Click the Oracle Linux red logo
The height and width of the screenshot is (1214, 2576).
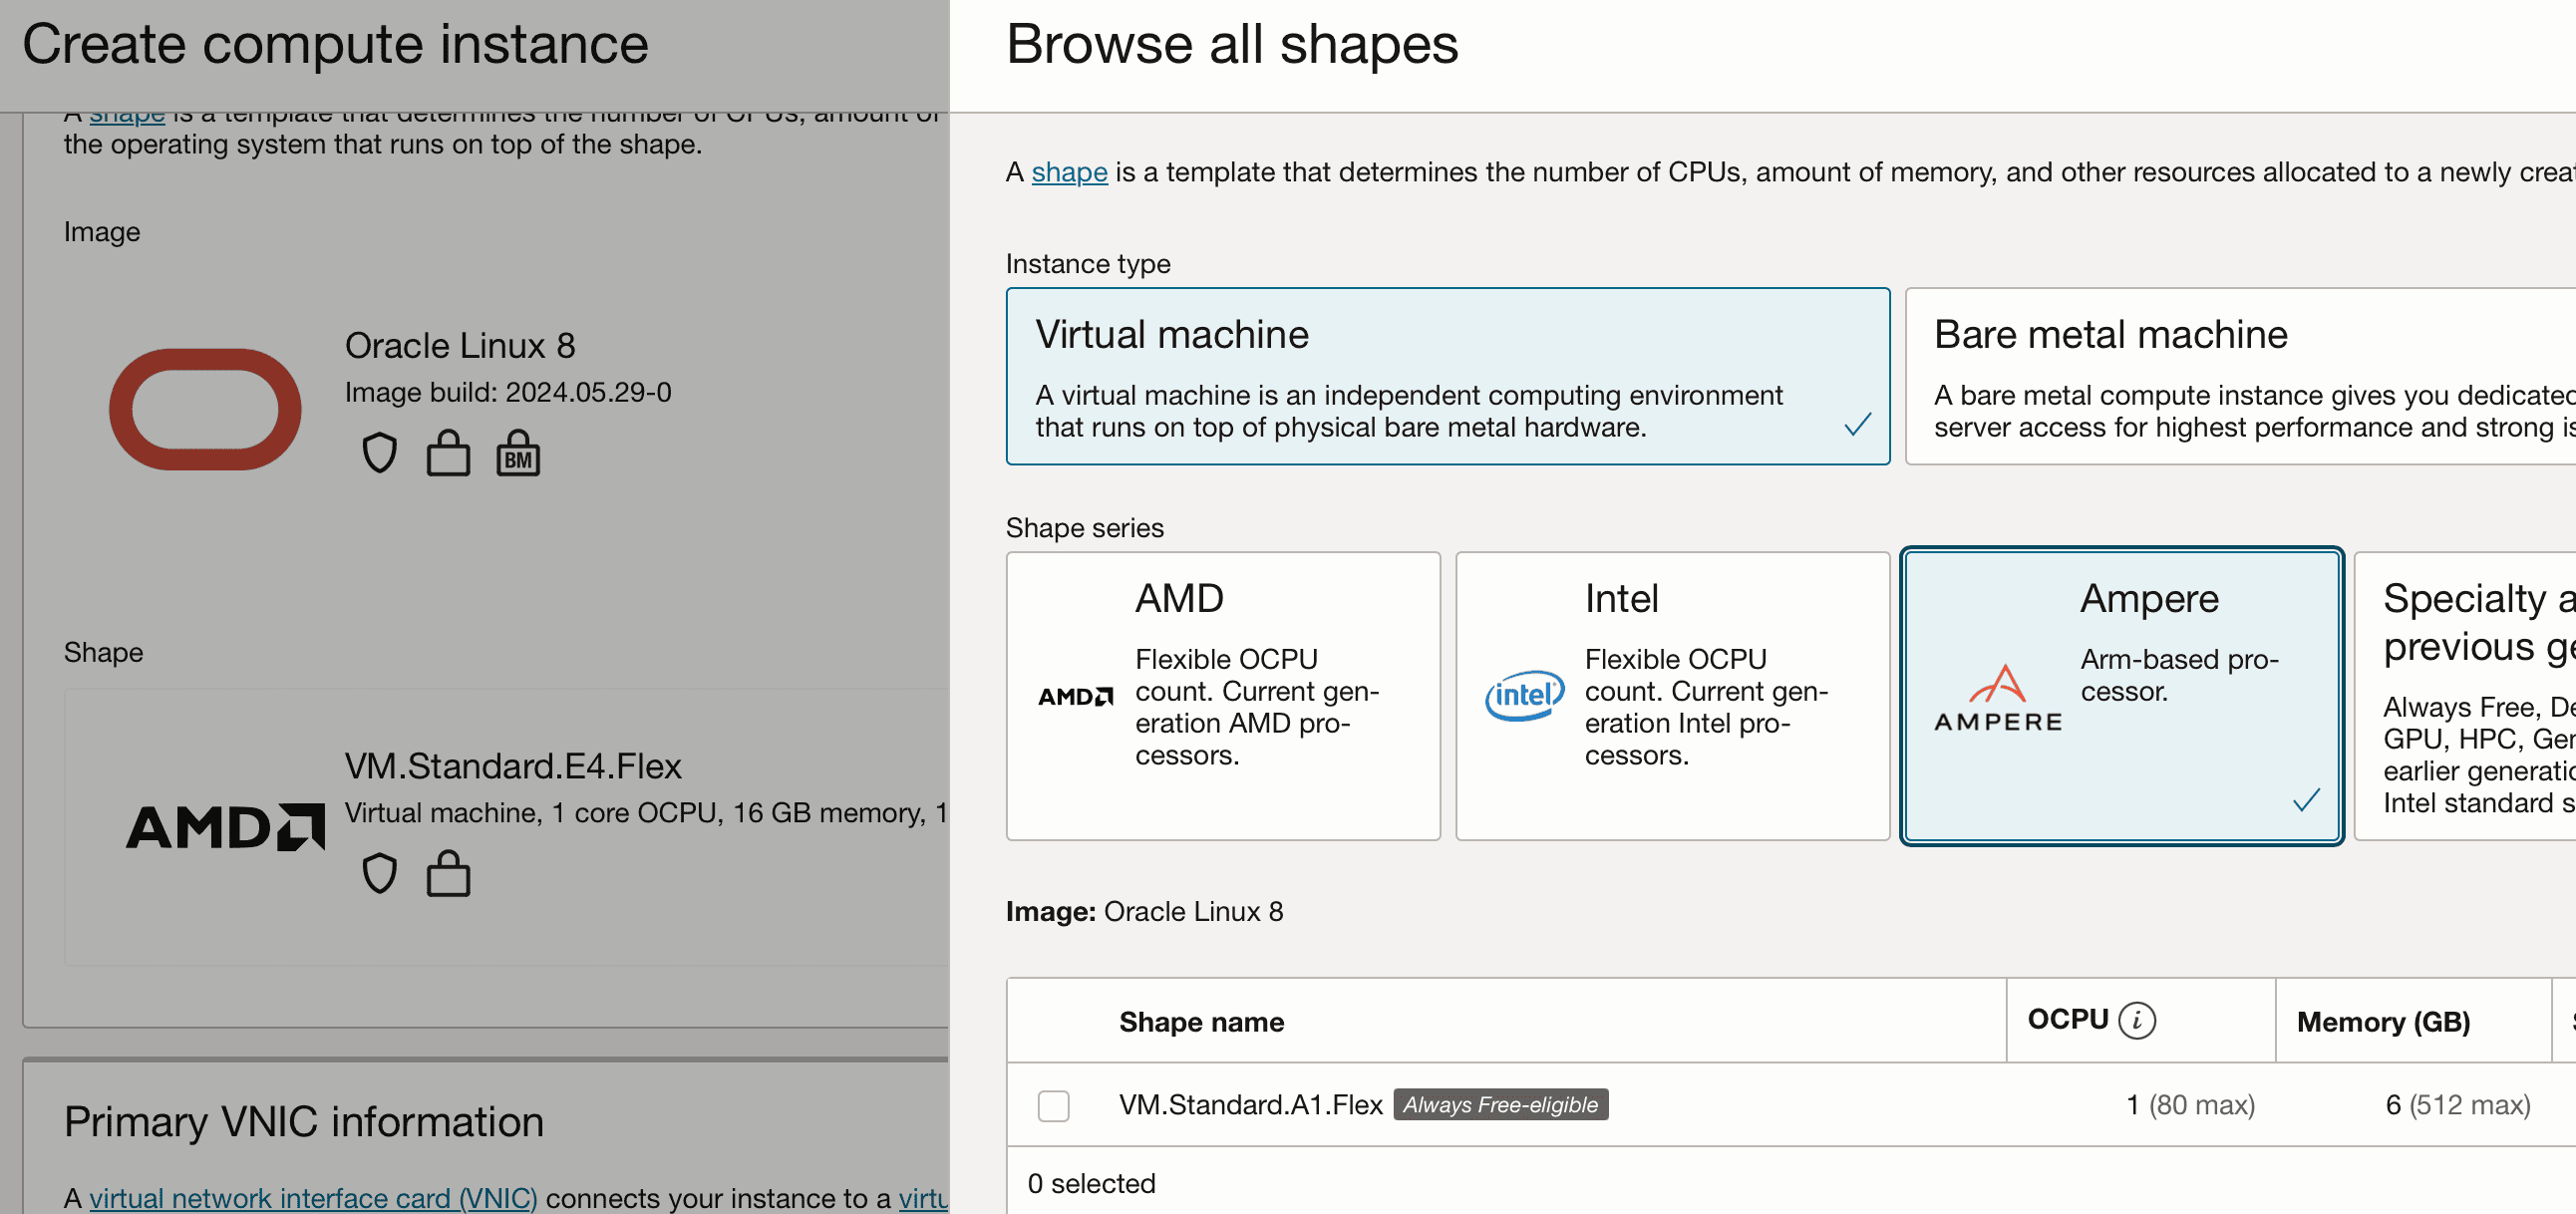(x=205, y=409)
